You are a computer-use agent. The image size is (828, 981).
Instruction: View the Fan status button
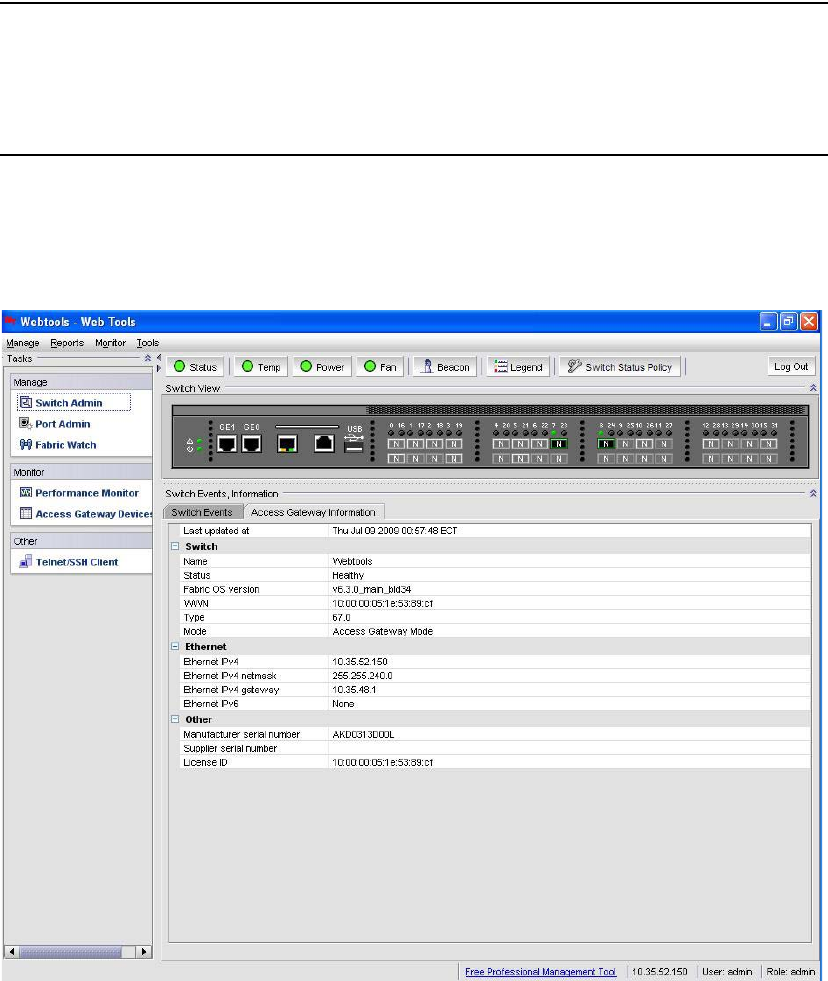[380, 367]
